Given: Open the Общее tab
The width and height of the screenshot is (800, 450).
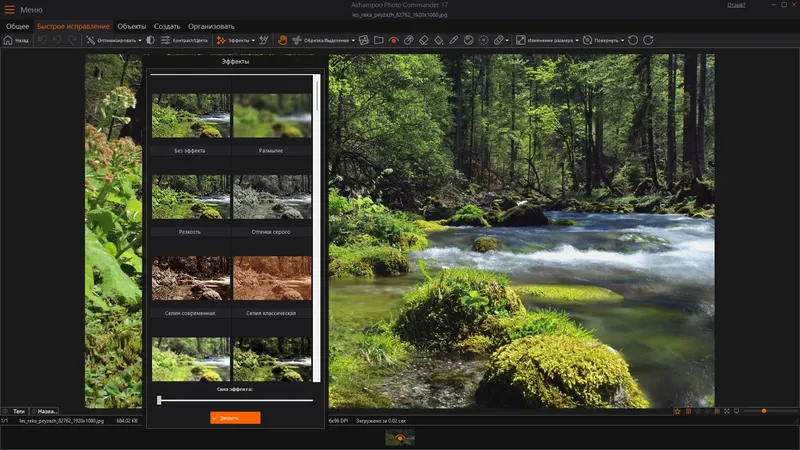Looking at the screenshot, I should (x=17, y=26).
